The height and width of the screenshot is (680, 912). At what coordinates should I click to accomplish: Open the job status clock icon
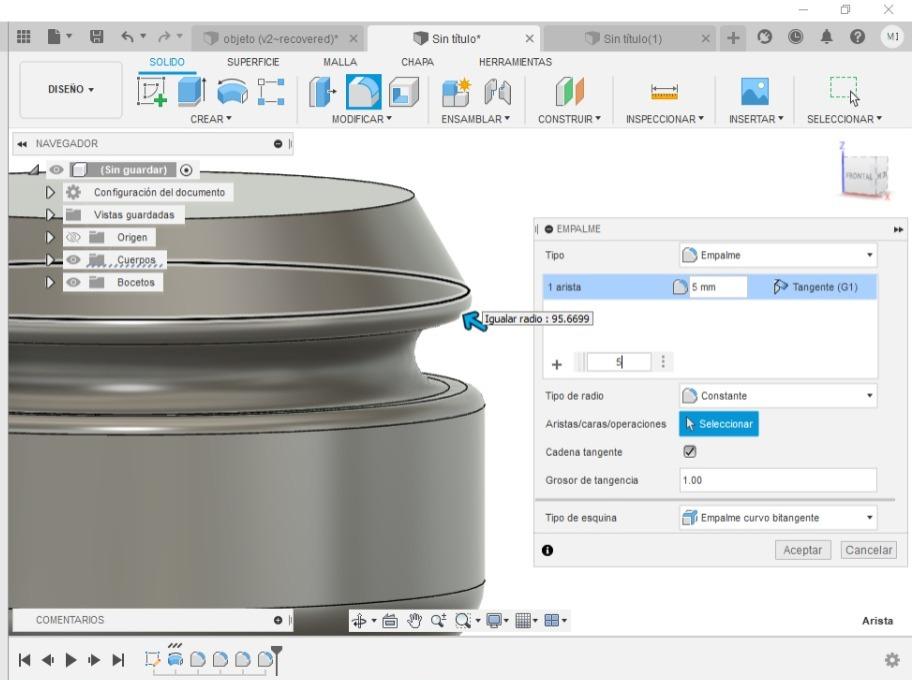coord(795,37)
